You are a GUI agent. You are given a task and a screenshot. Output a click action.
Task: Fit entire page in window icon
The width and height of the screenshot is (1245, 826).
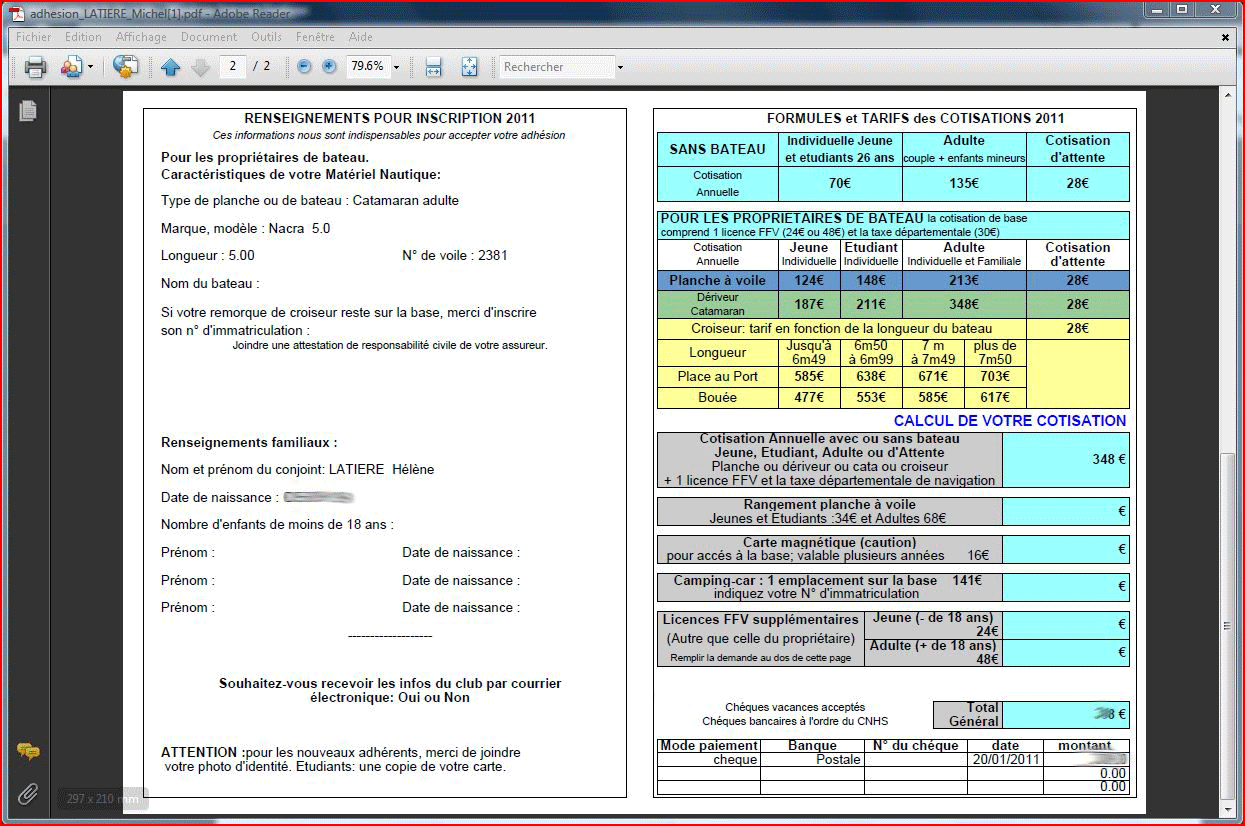(x=469, y=67)
